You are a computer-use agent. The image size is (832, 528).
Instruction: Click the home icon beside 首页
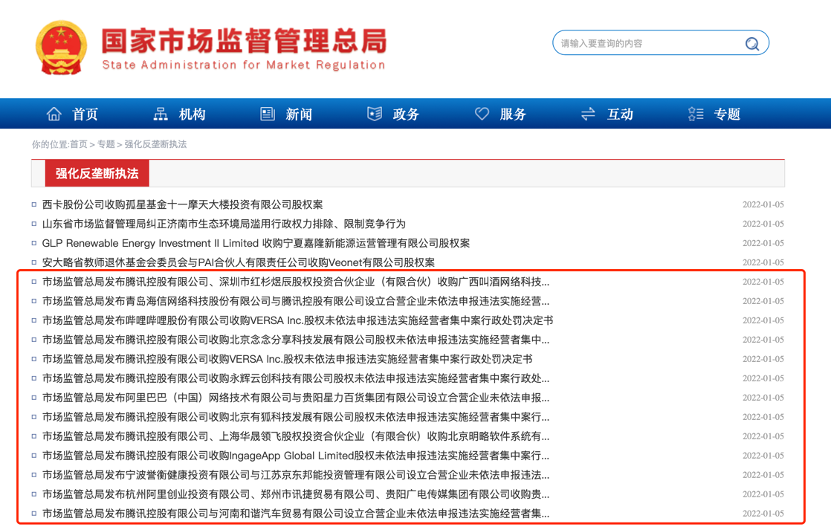pos(54,114)
